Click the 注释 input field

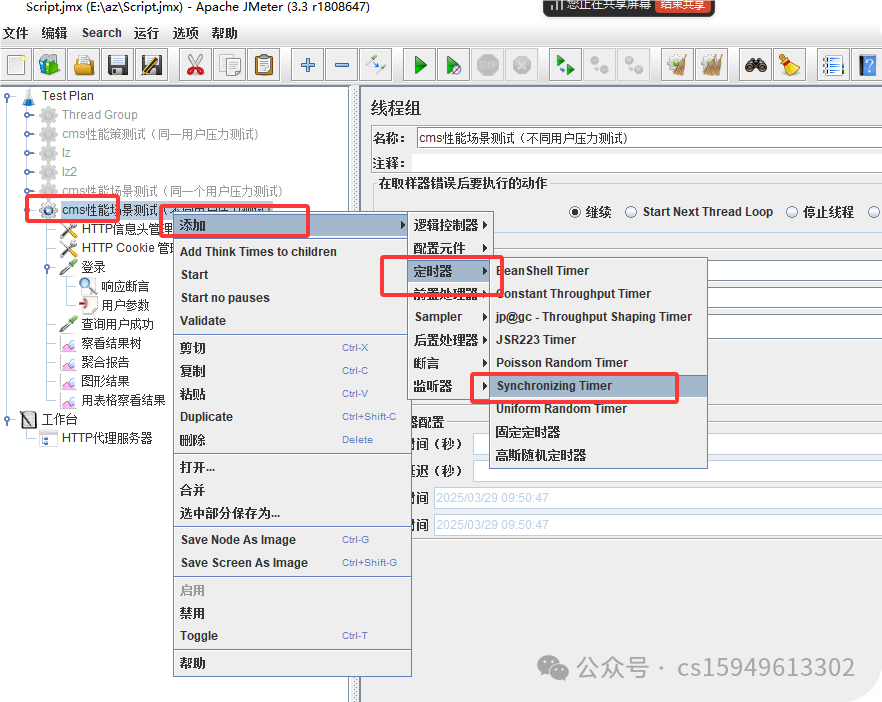coord(646,163)
